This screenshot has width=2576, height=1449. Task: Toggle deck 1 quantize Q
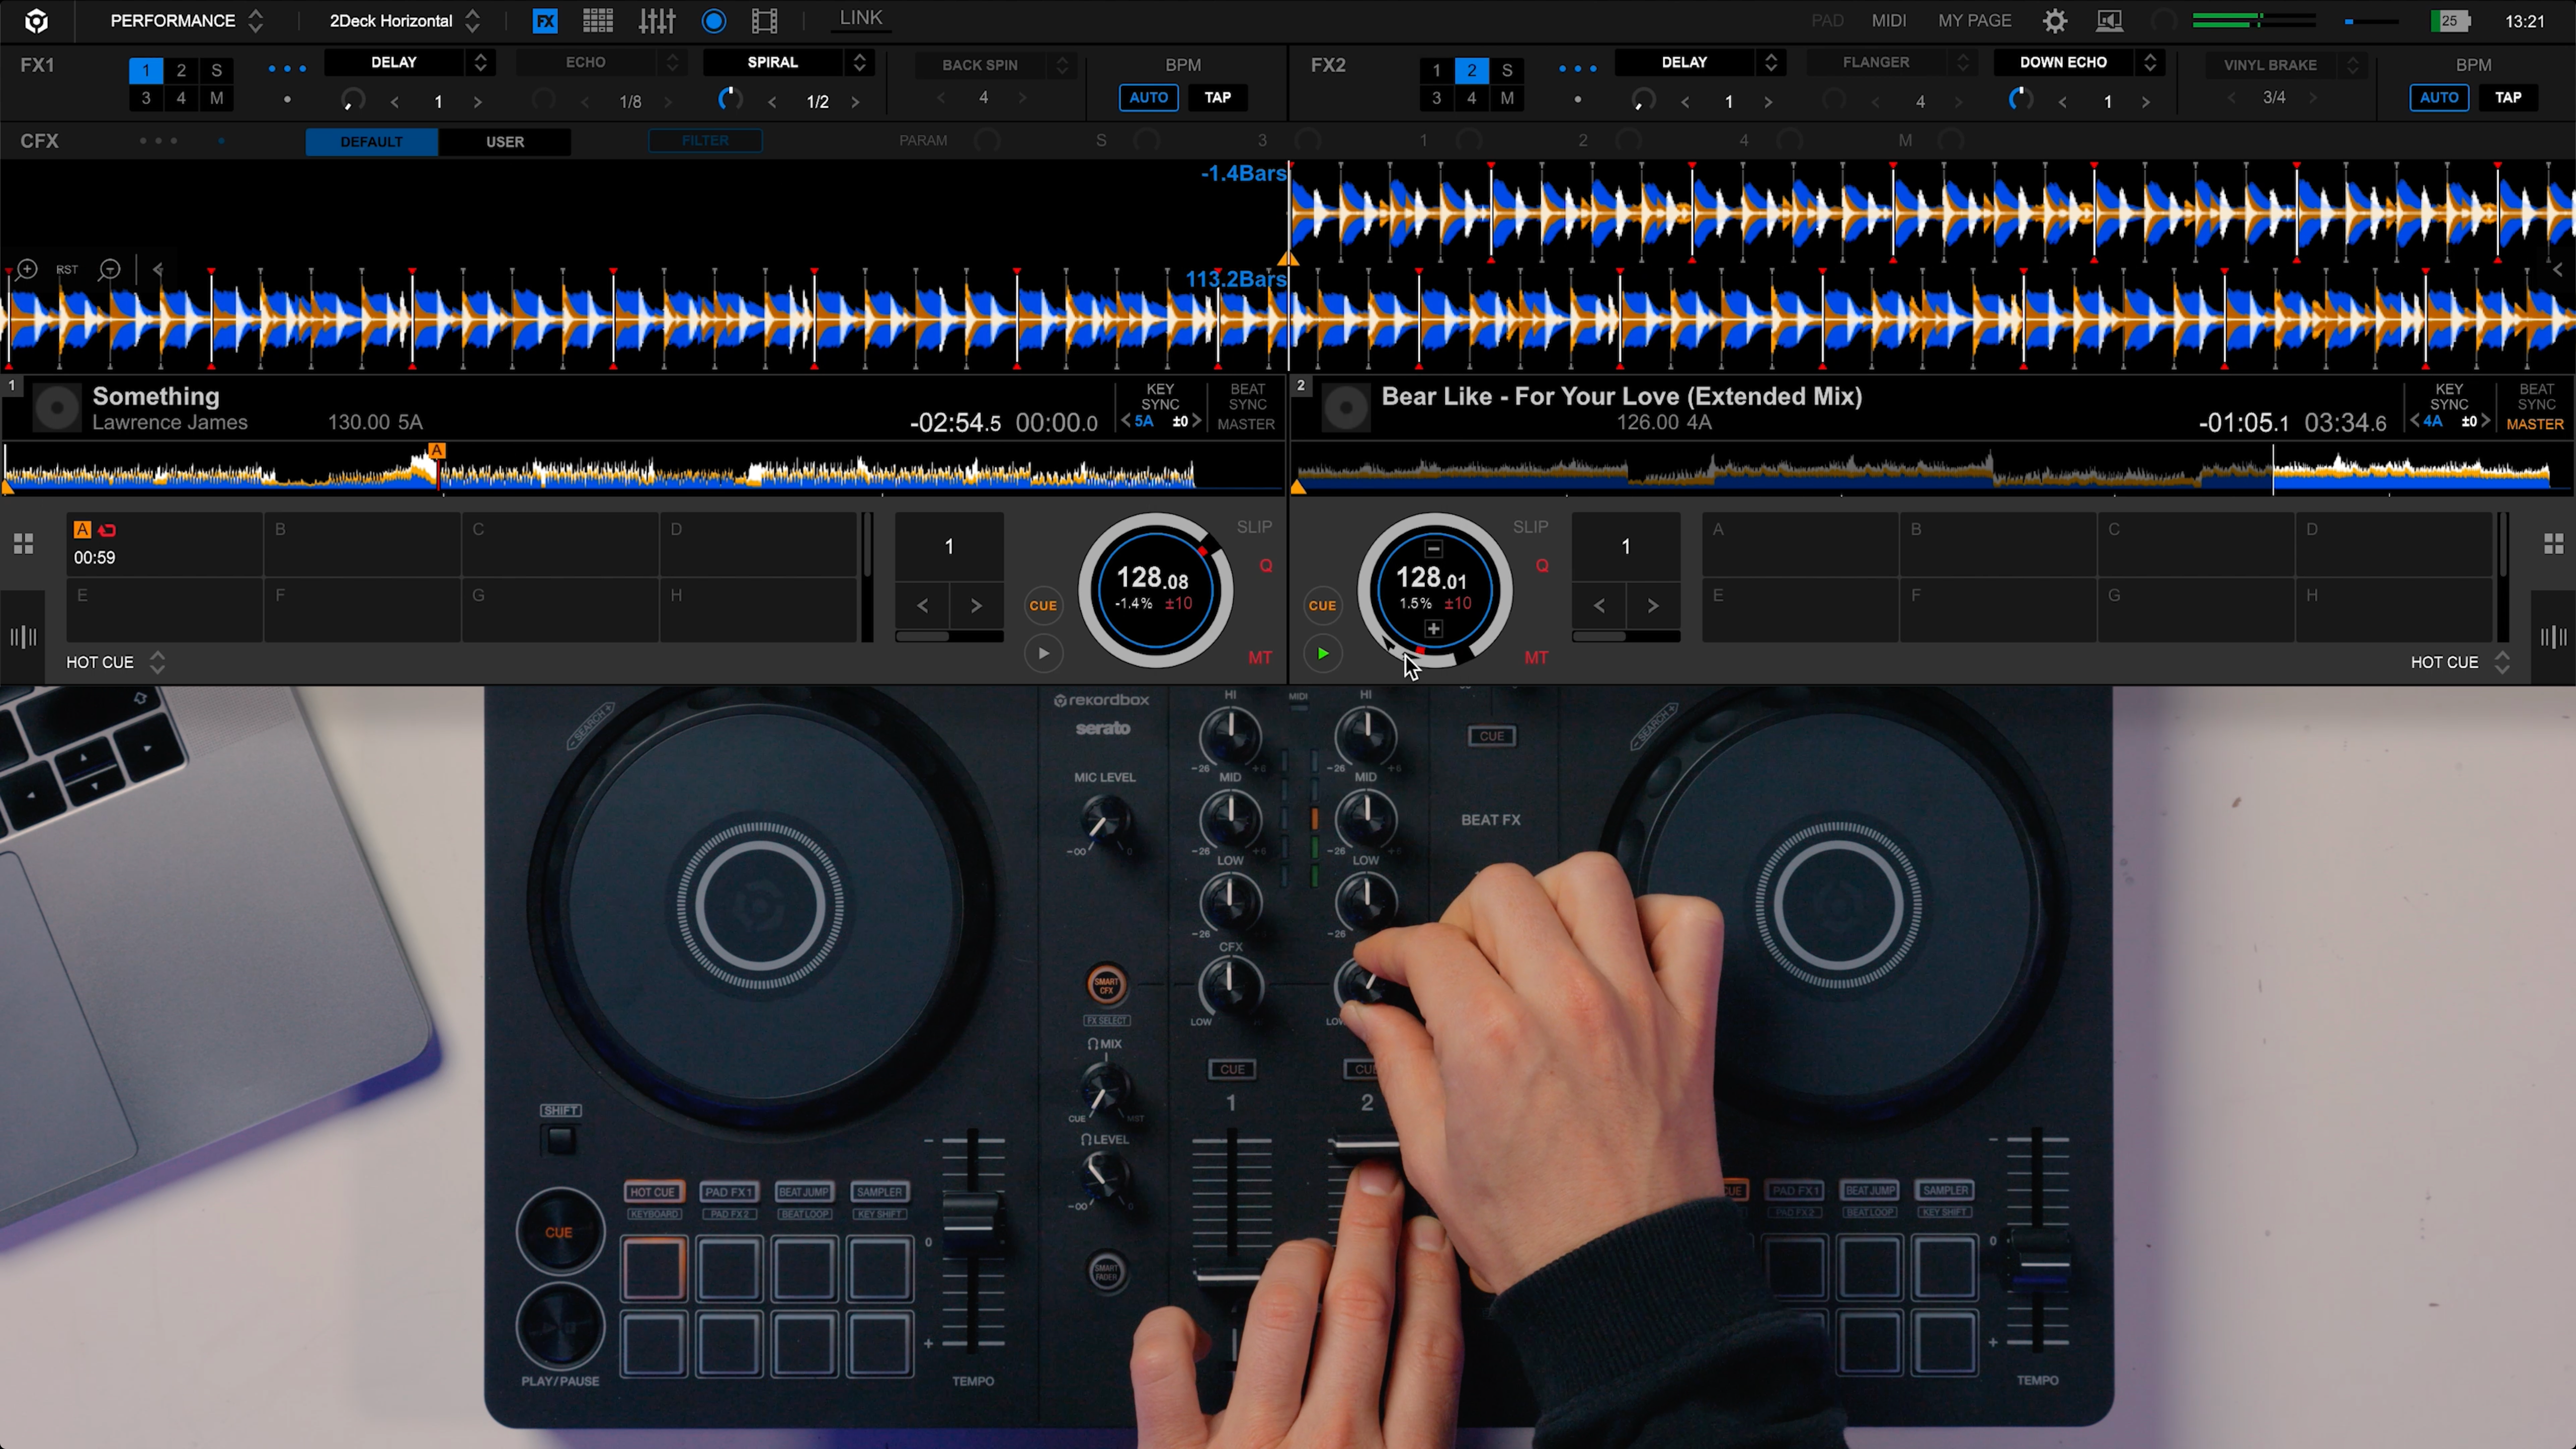(x=1266, y=565)
